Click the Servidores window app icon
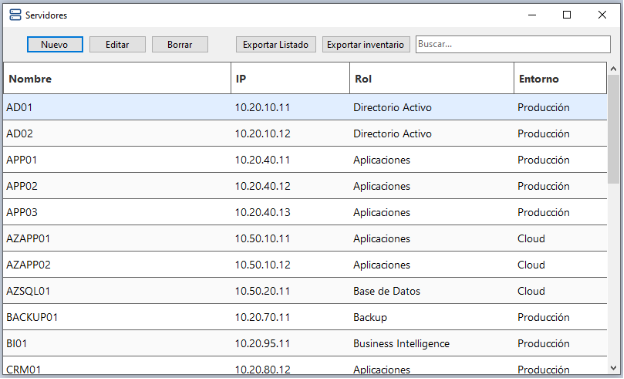624x379 pixels. [15, 15]
